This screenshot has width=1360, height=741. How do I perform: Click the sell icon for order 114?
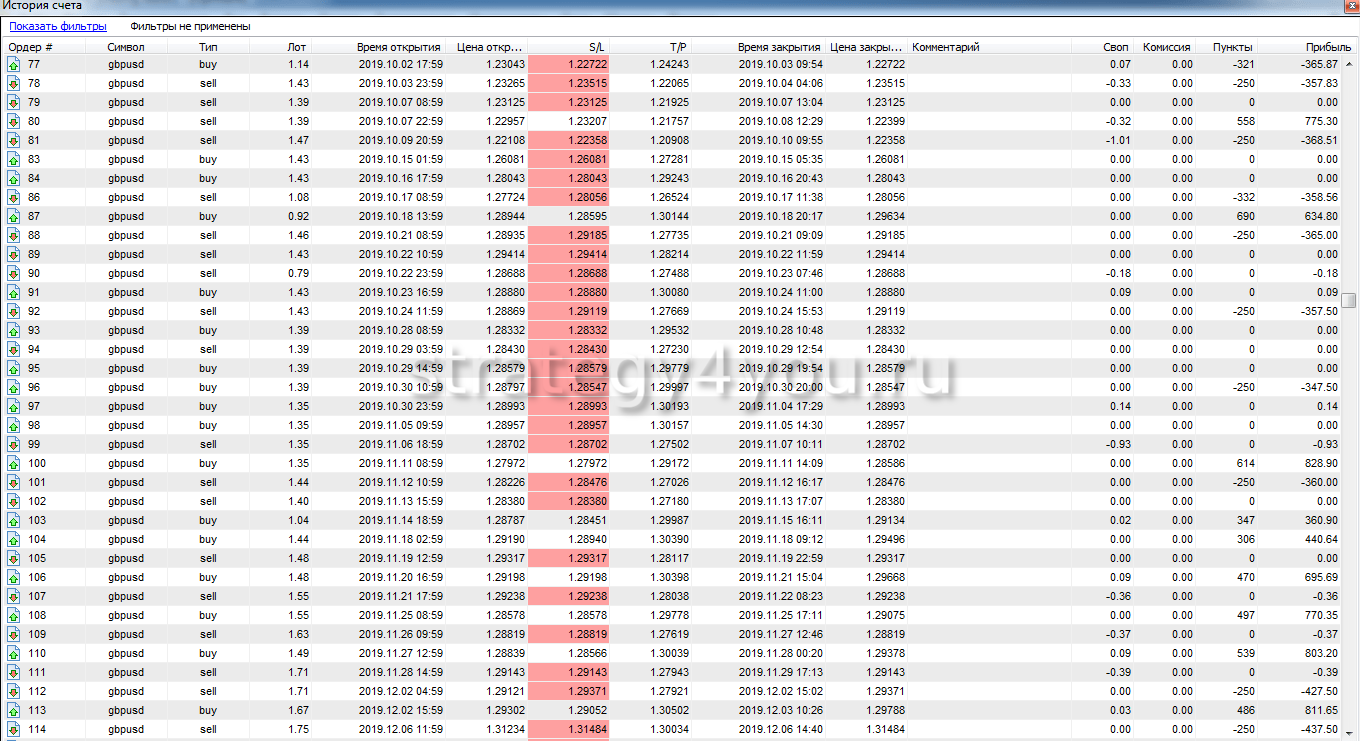(14, 729)
